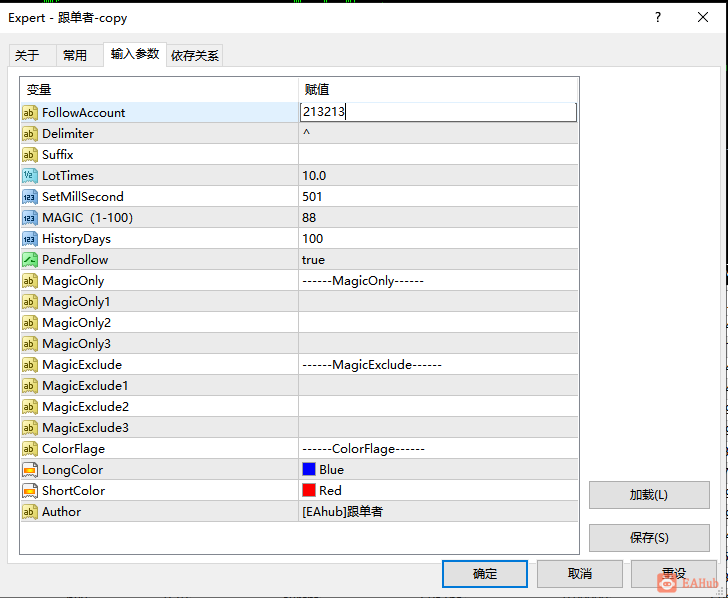The height and width of the screenshot is (598, 728).
Task: Click the color-type icon beside ShortColor
Action: [x=30, y=491]
